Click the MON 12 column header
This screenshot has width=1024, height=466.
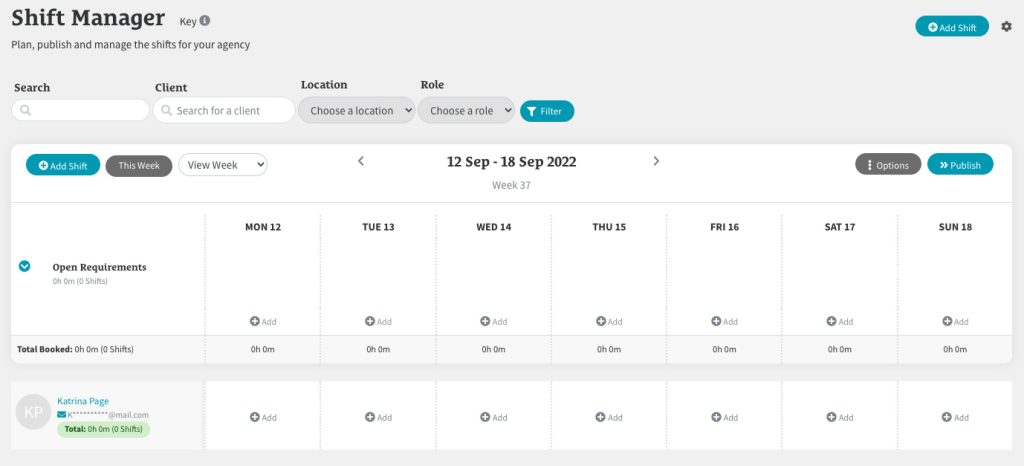point(263,227)
